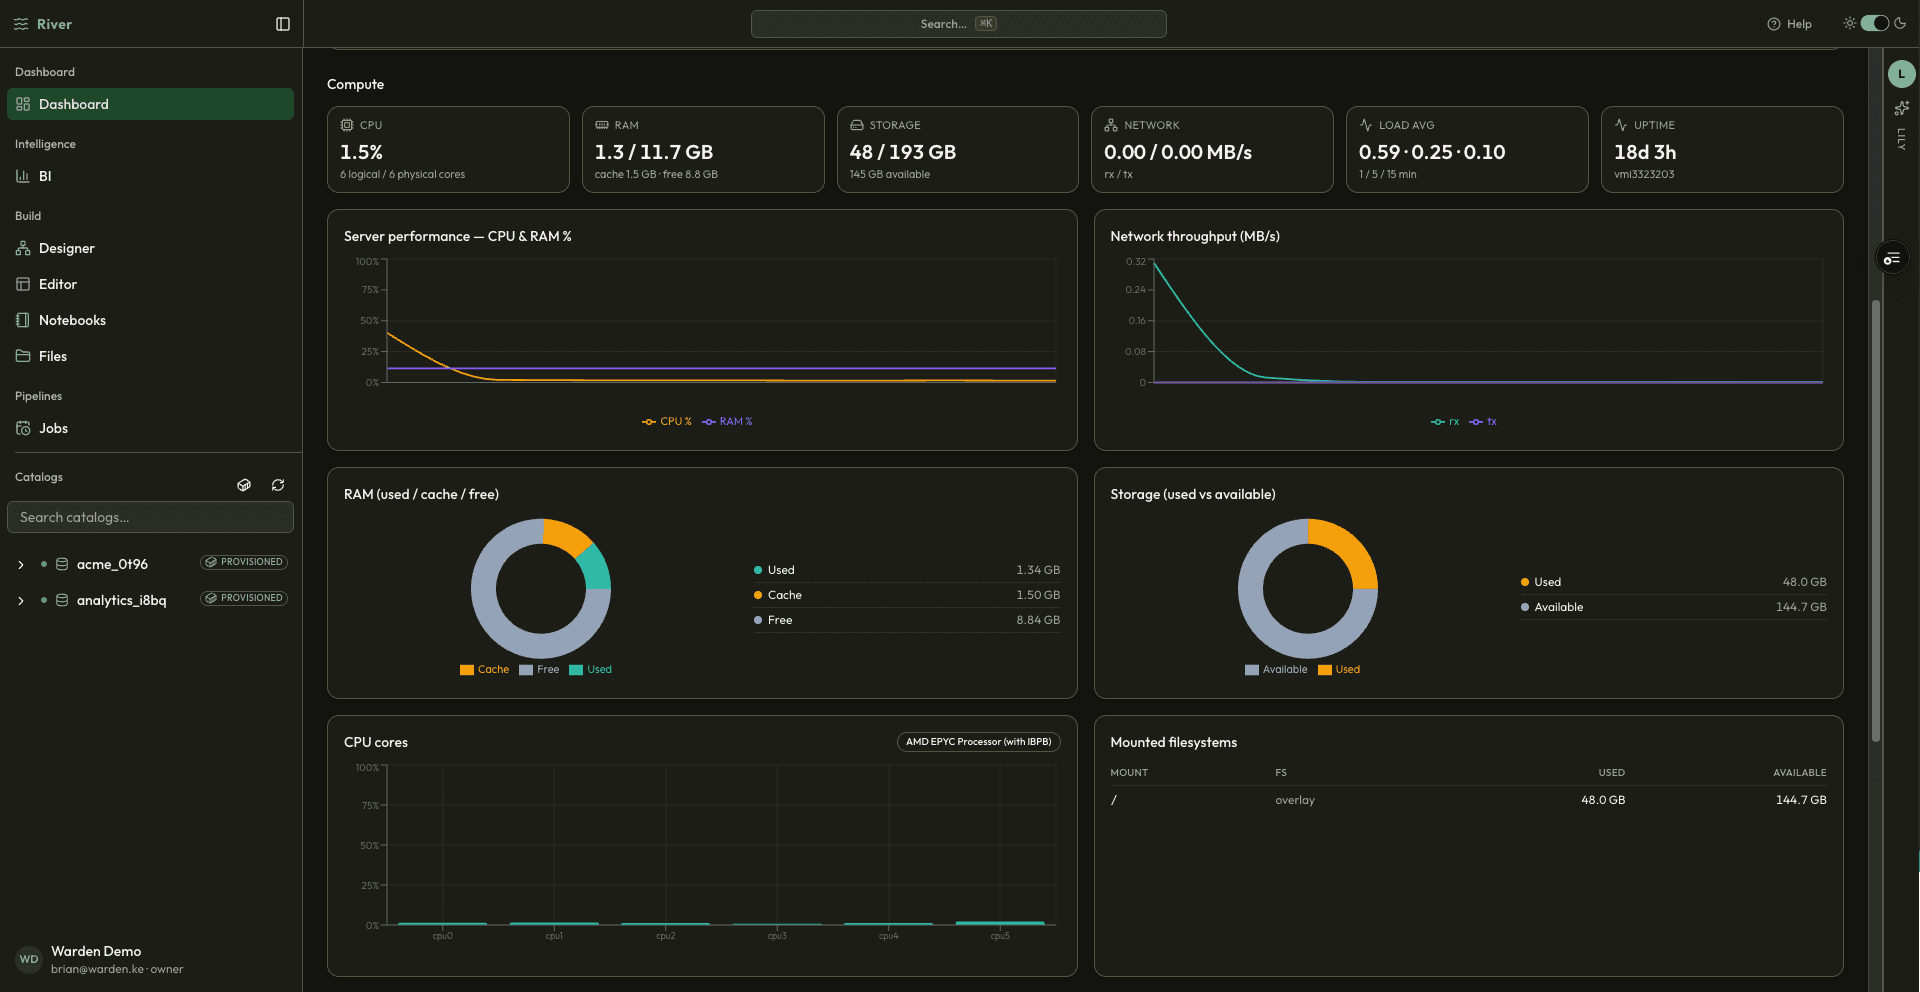
Task: Click the moon dark-mode icon
Action: [x=1900, y=23]
